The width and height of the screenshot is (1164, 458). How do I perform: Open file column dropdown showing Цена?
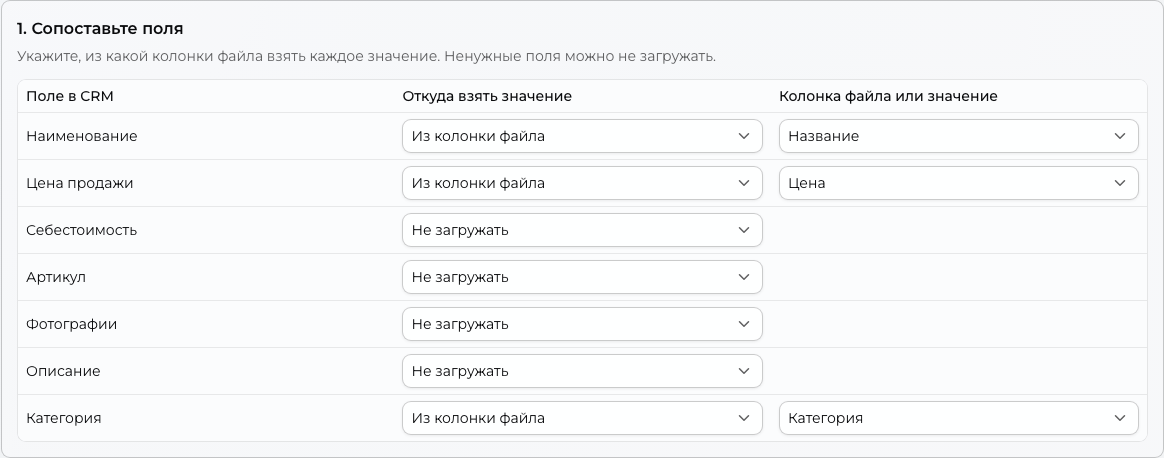[x=958, y=183]
